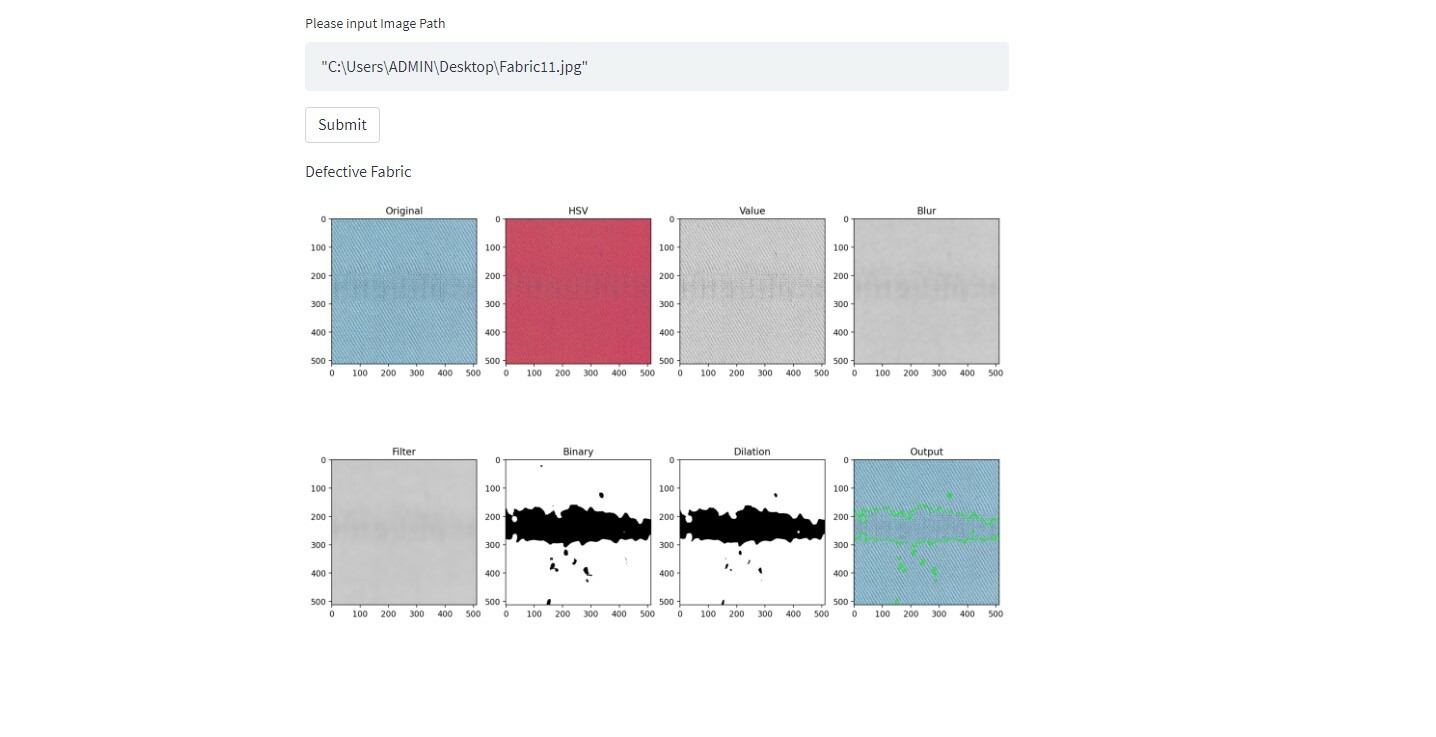This screenshot has height=737, width=1436.
Task: Click the HSV plot title text
Action: (x=577, y=210)
